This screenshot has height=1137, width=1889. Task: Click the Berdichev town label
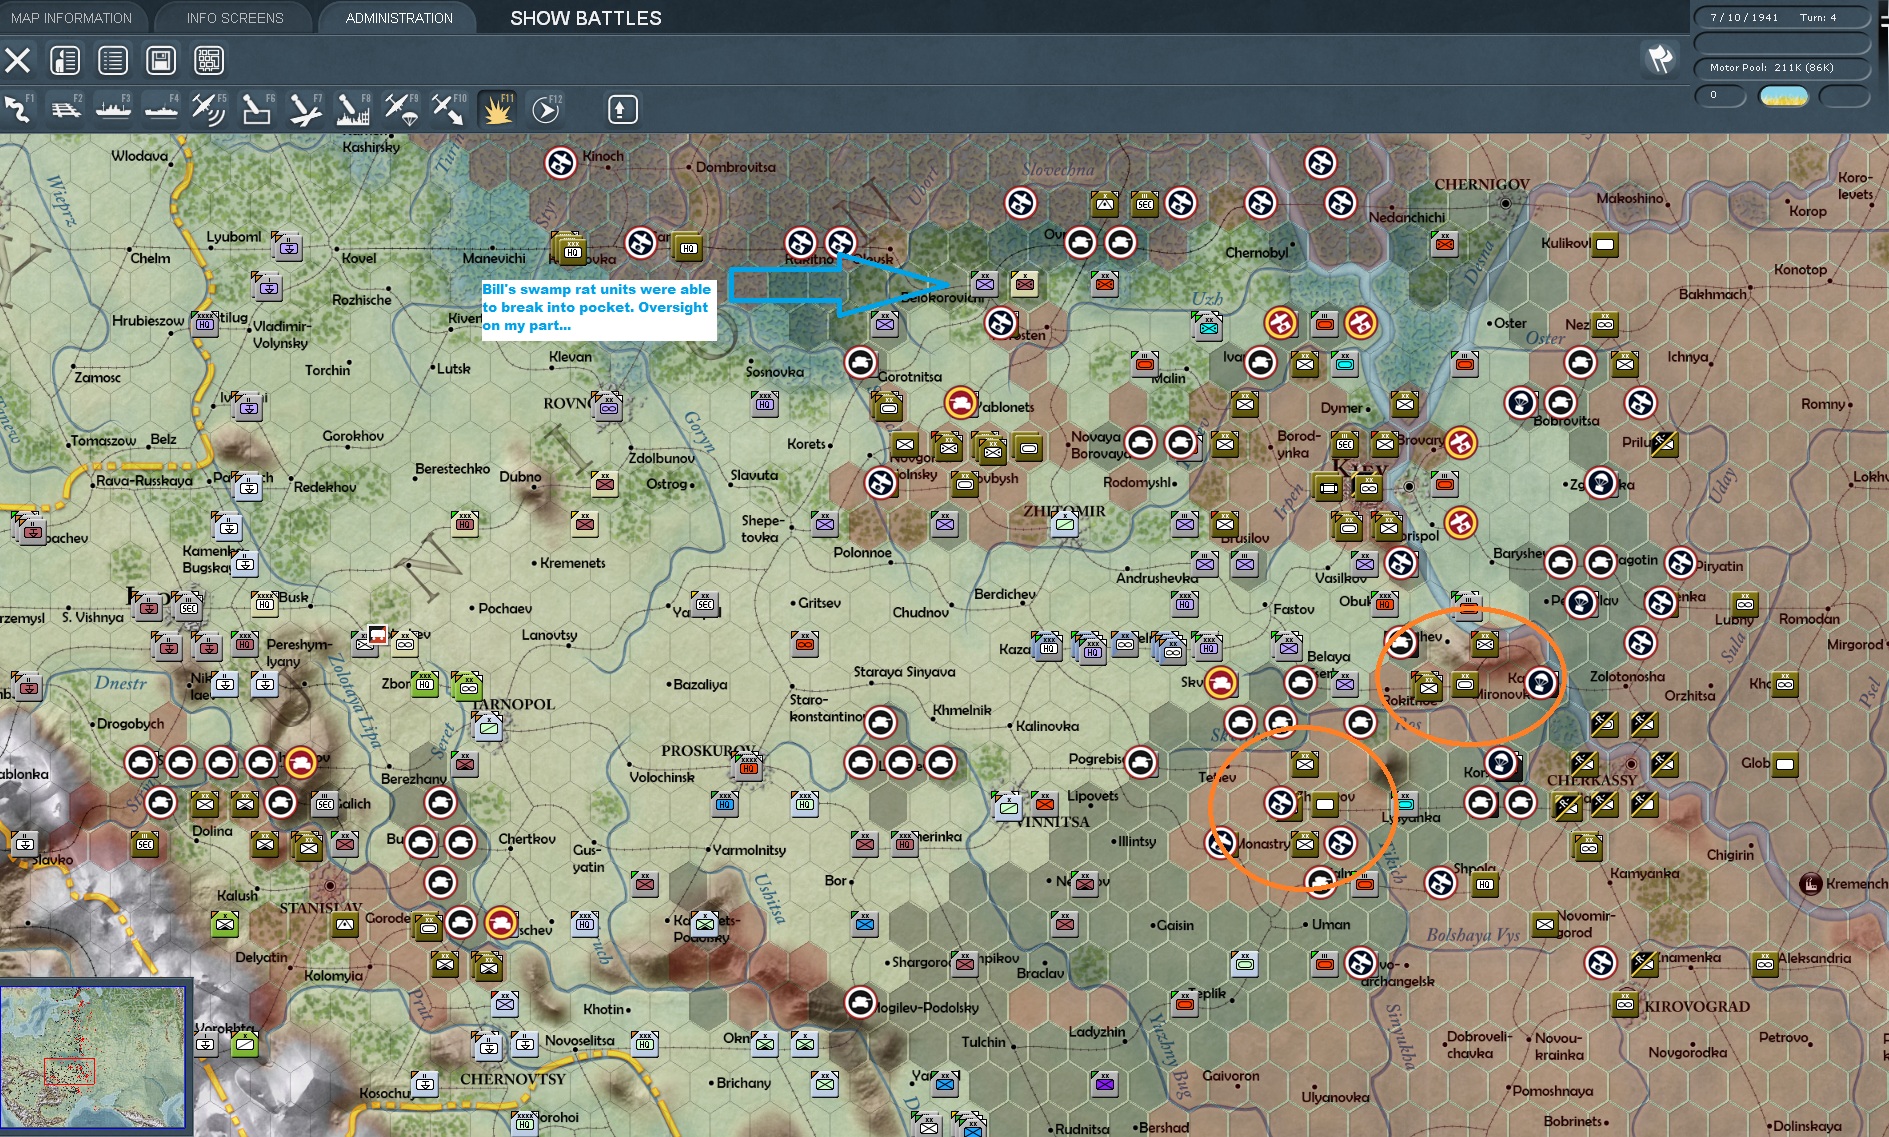(x=1005, y=594)
